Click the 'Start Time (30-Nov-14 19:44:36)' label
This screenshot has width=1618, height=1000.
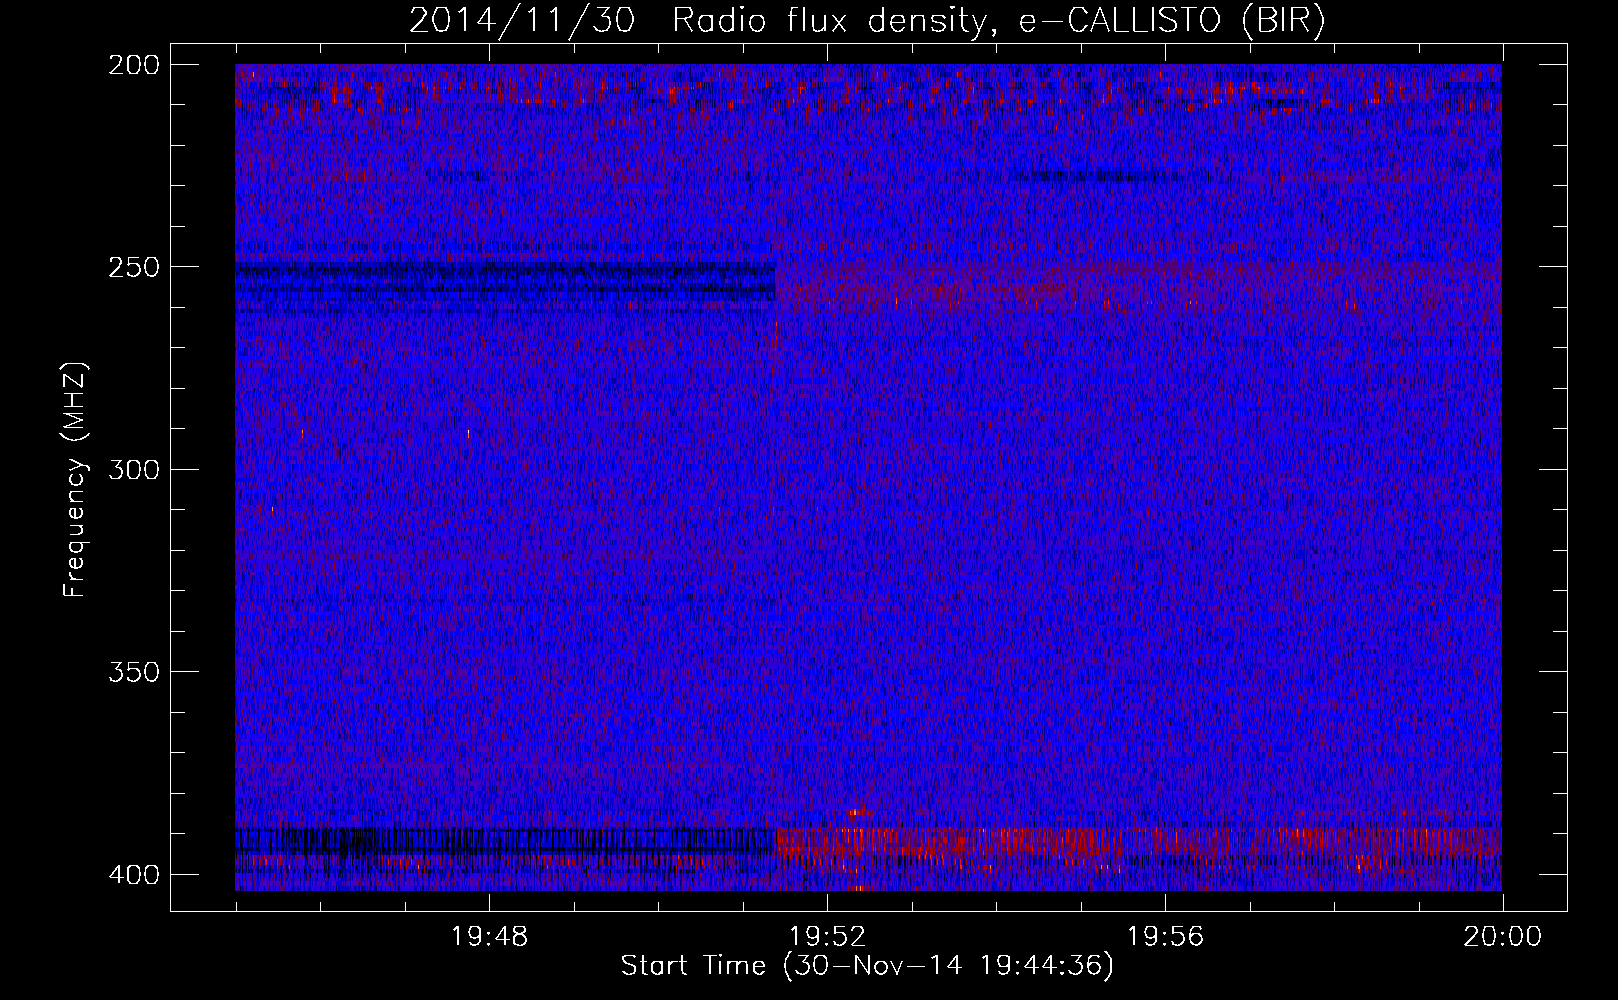(867, 966)
